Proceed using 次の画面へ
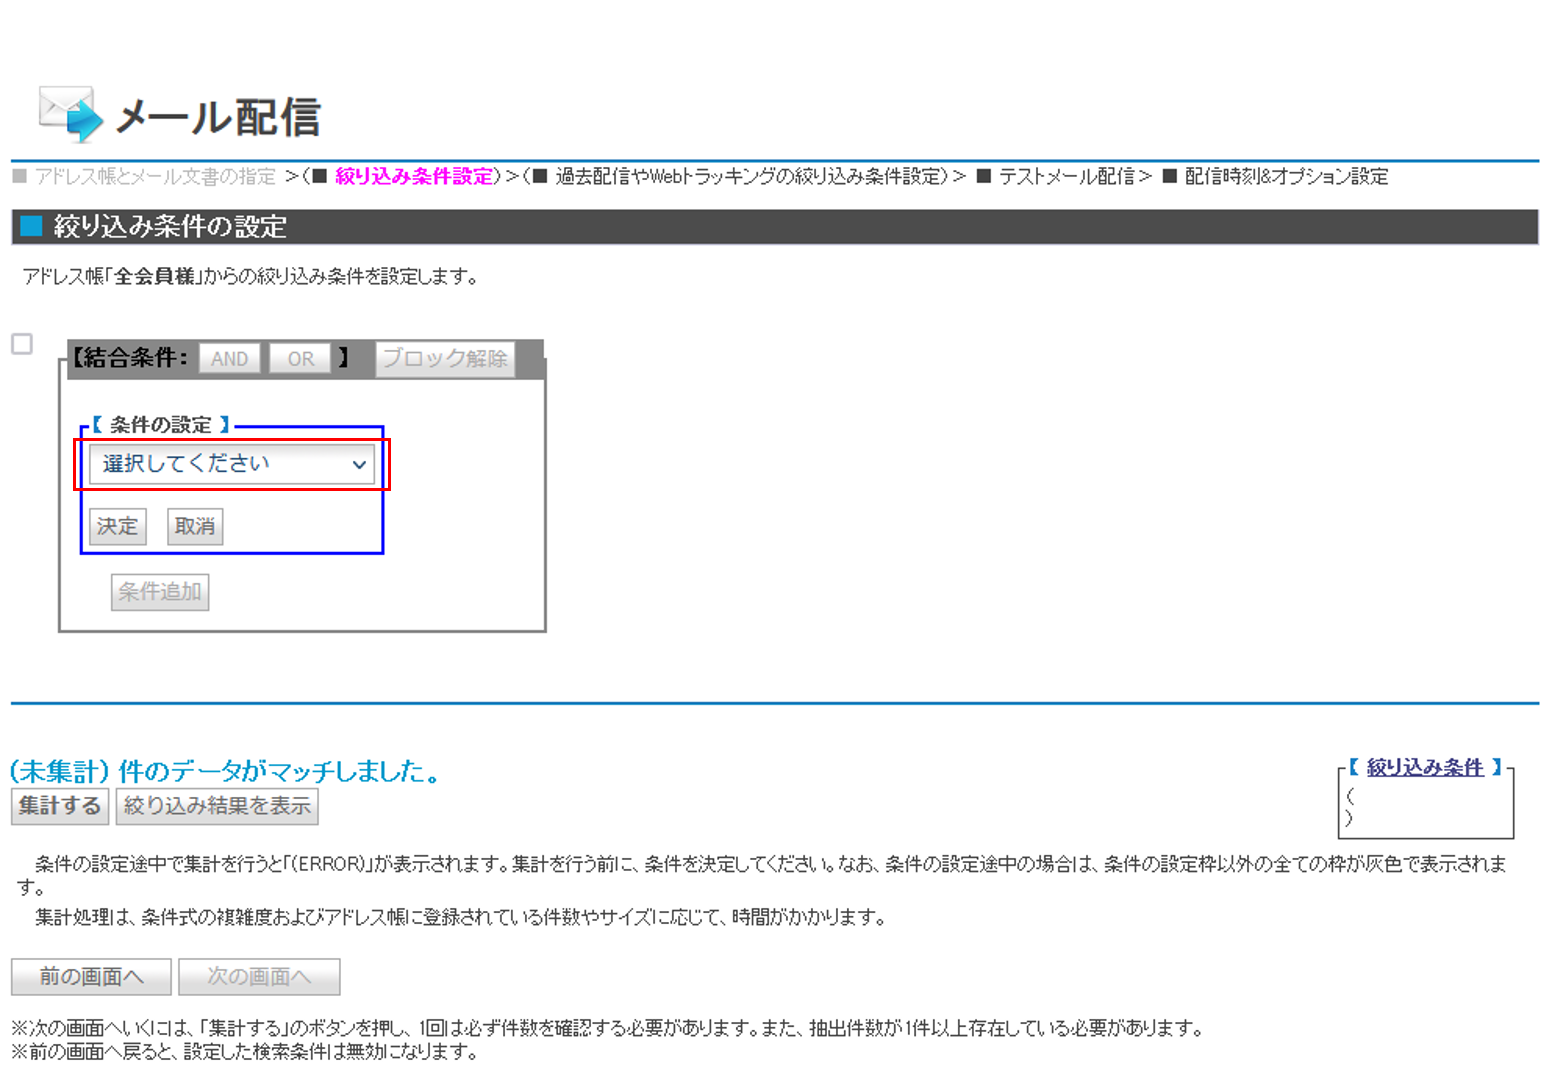The image size is (1552, 1077). tap(259, 976)
